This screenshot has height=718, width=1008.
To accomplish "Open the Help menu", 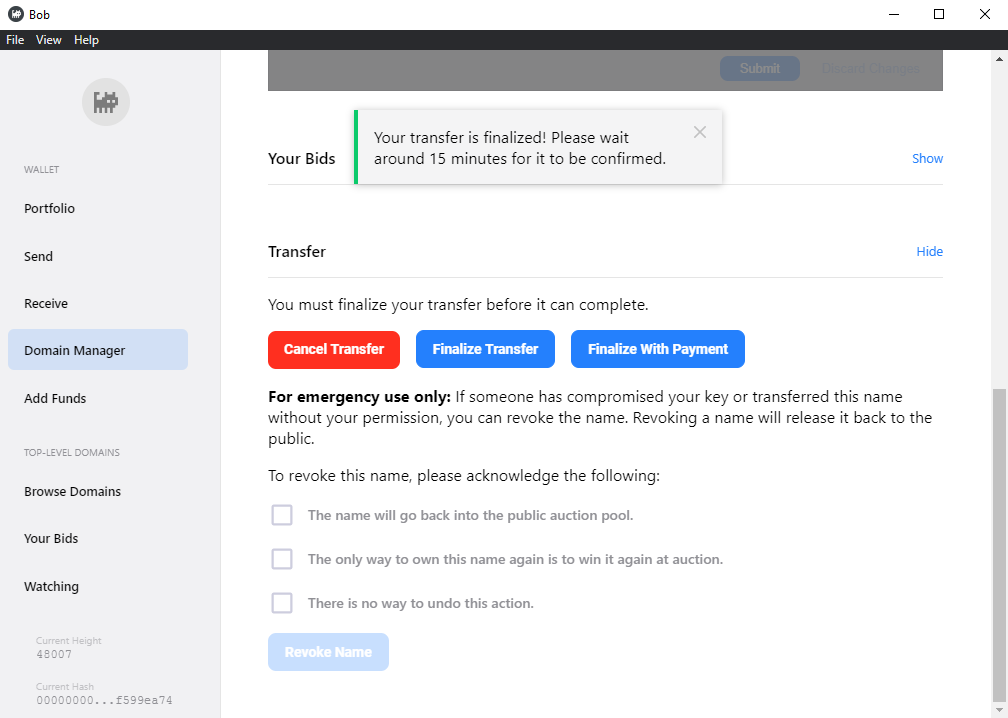I will pos(86,40).
